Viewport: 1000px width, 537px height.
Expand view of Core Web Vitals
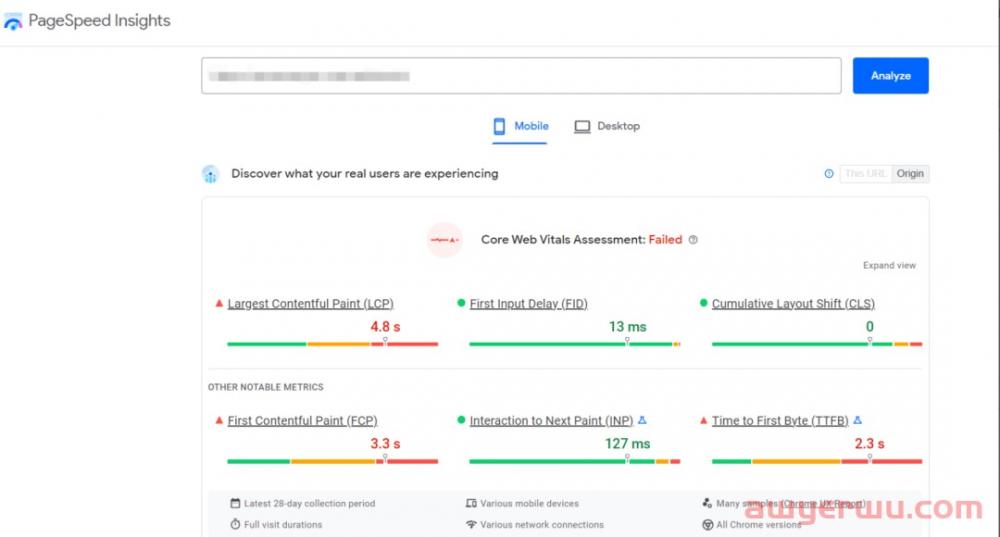(x=889, y=266)
